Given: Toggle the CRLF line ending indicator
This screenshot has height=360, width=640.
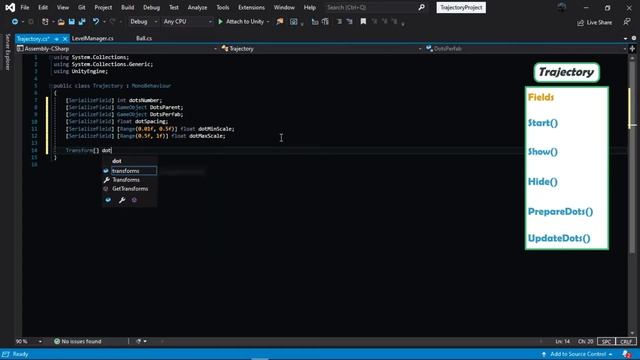Looking at the screenshot, I should coord(626,341).
